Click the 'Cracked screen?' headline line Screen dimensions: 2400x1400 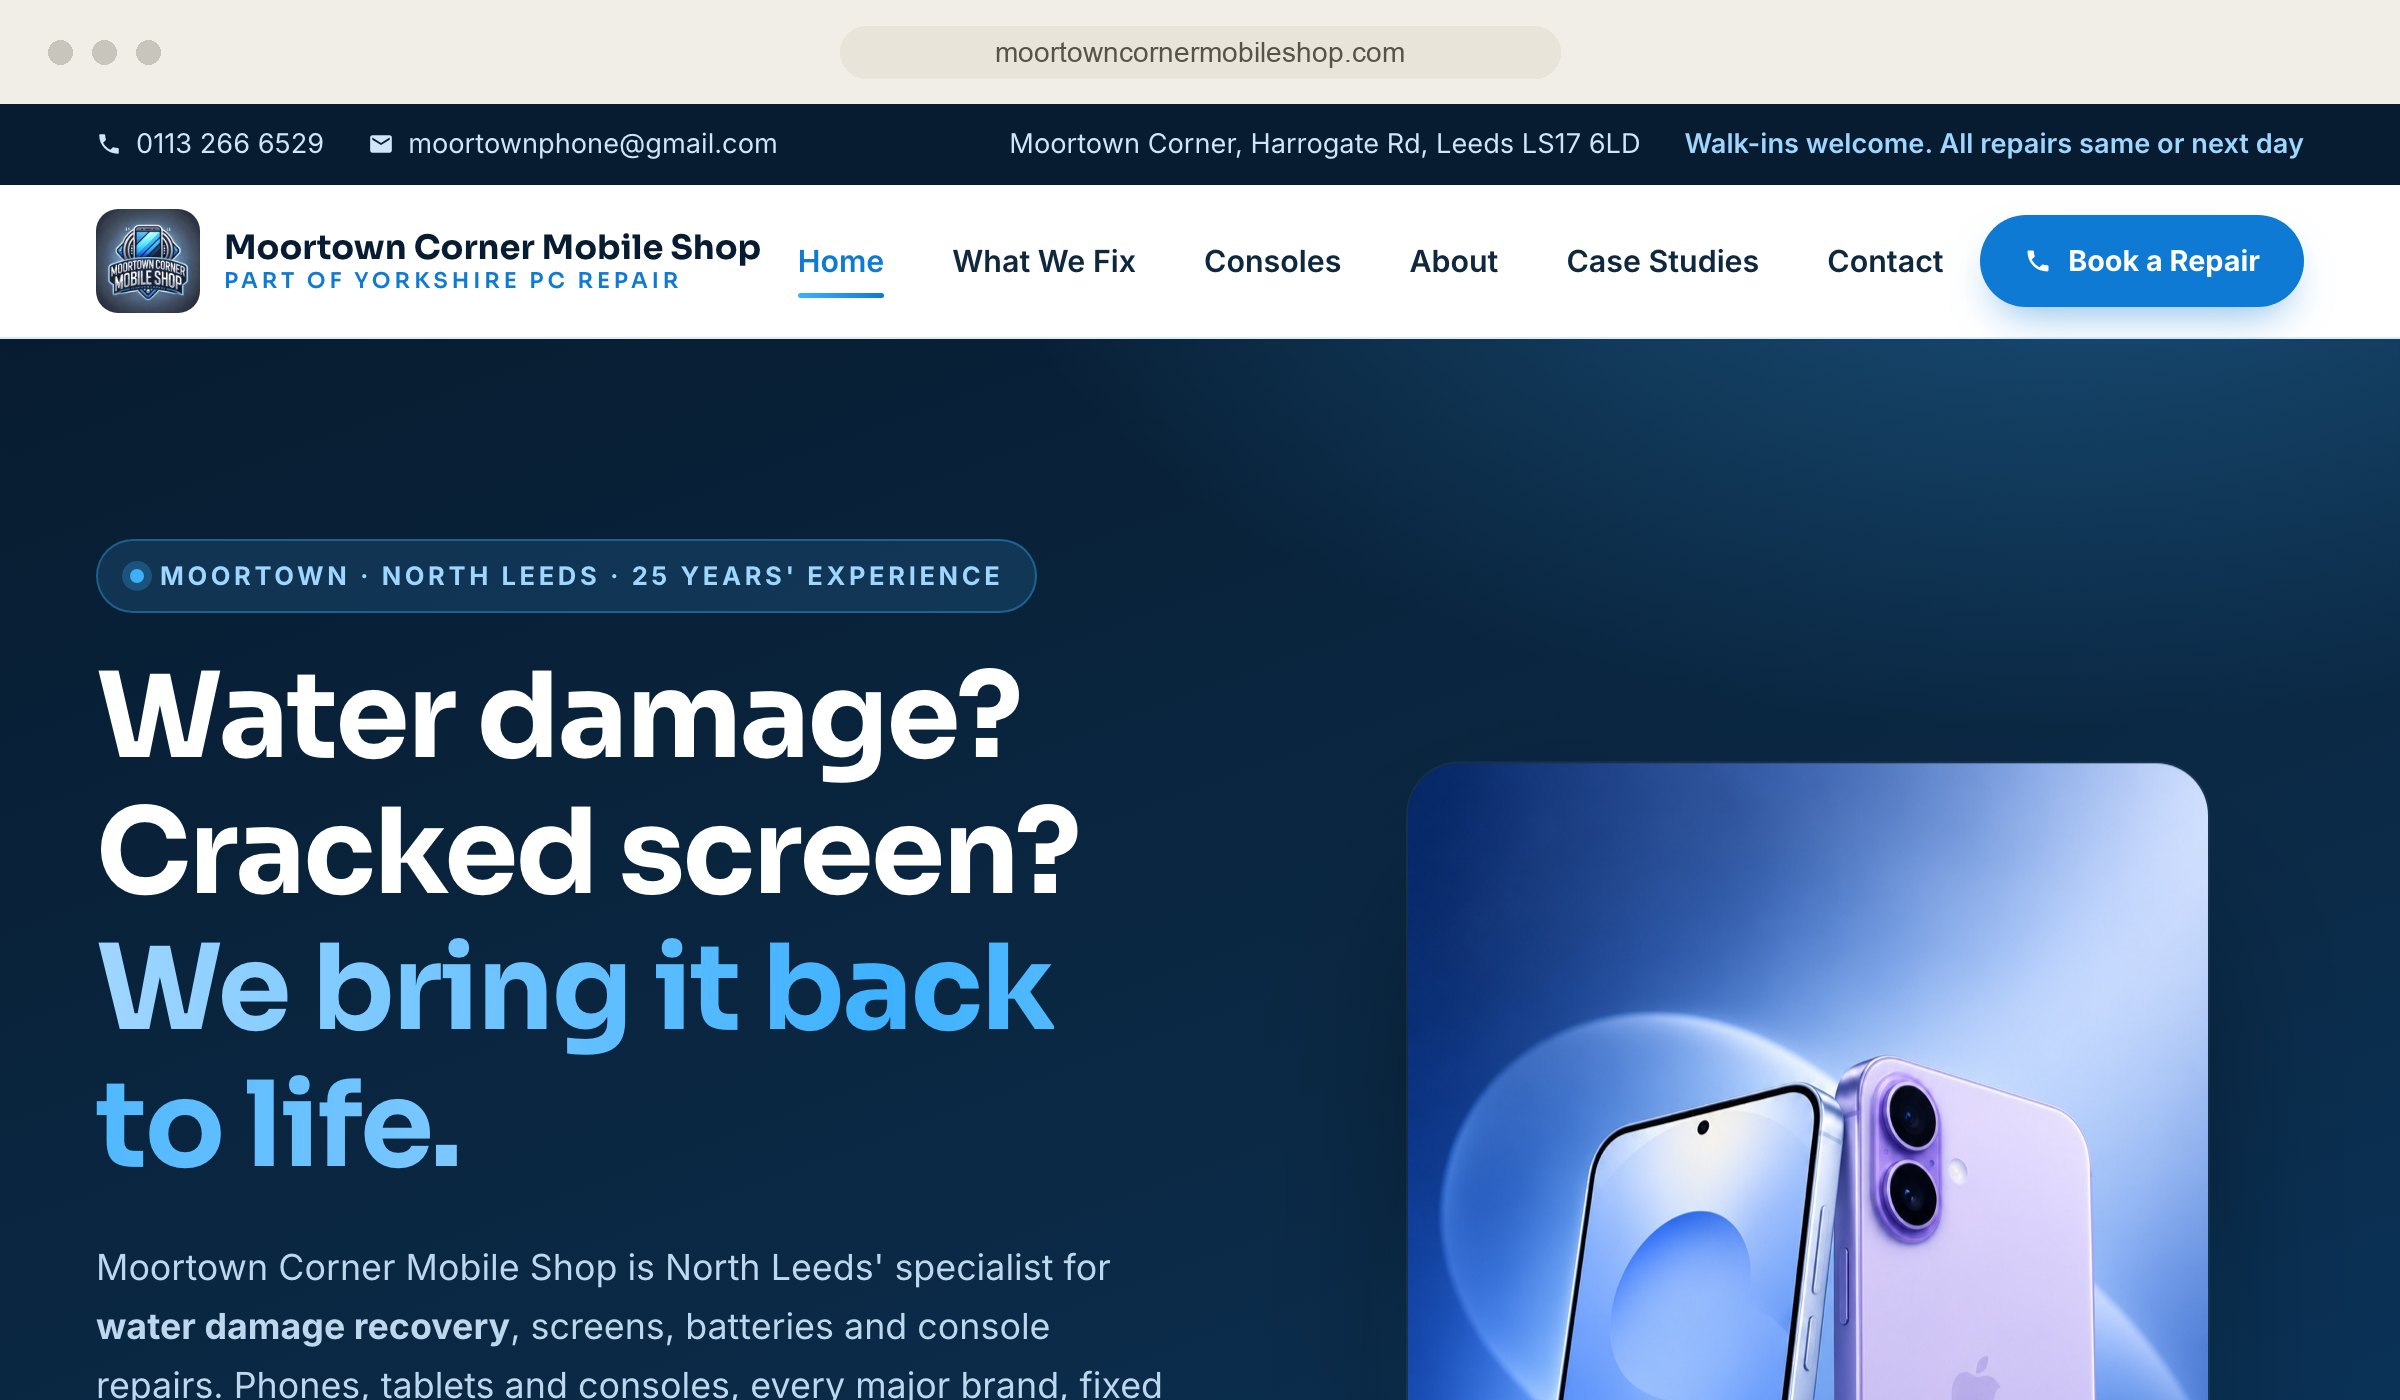click(588, 851)
